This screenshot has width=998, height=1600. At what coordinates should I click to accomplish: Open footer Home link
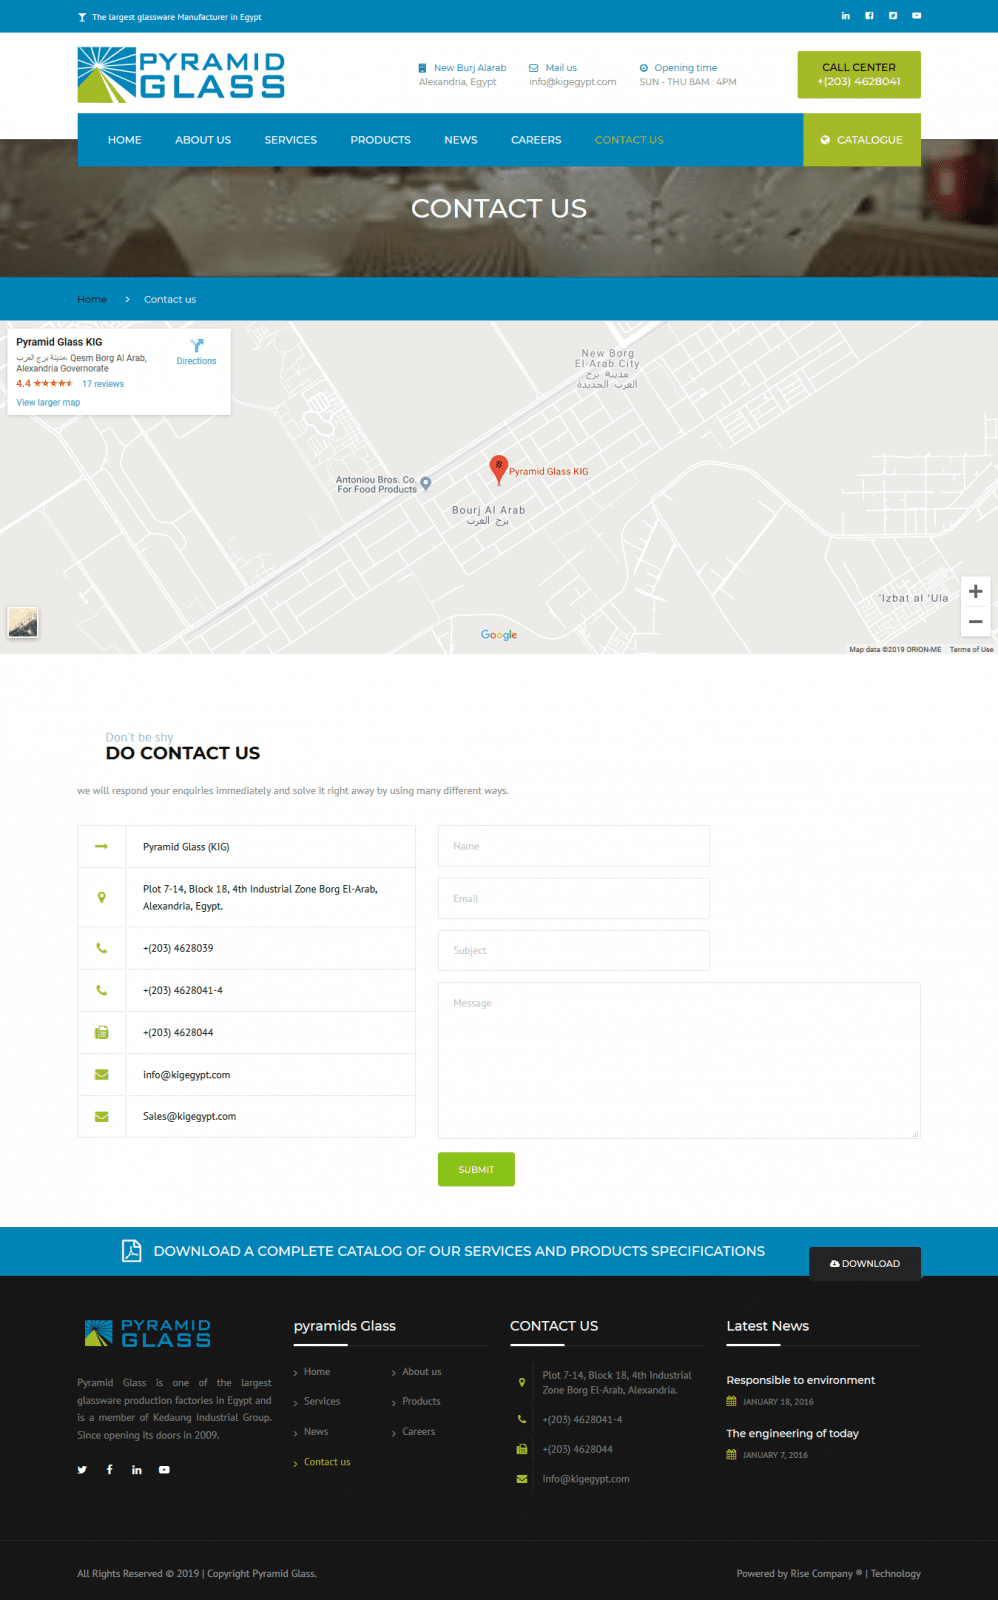tap(317, 1372)
